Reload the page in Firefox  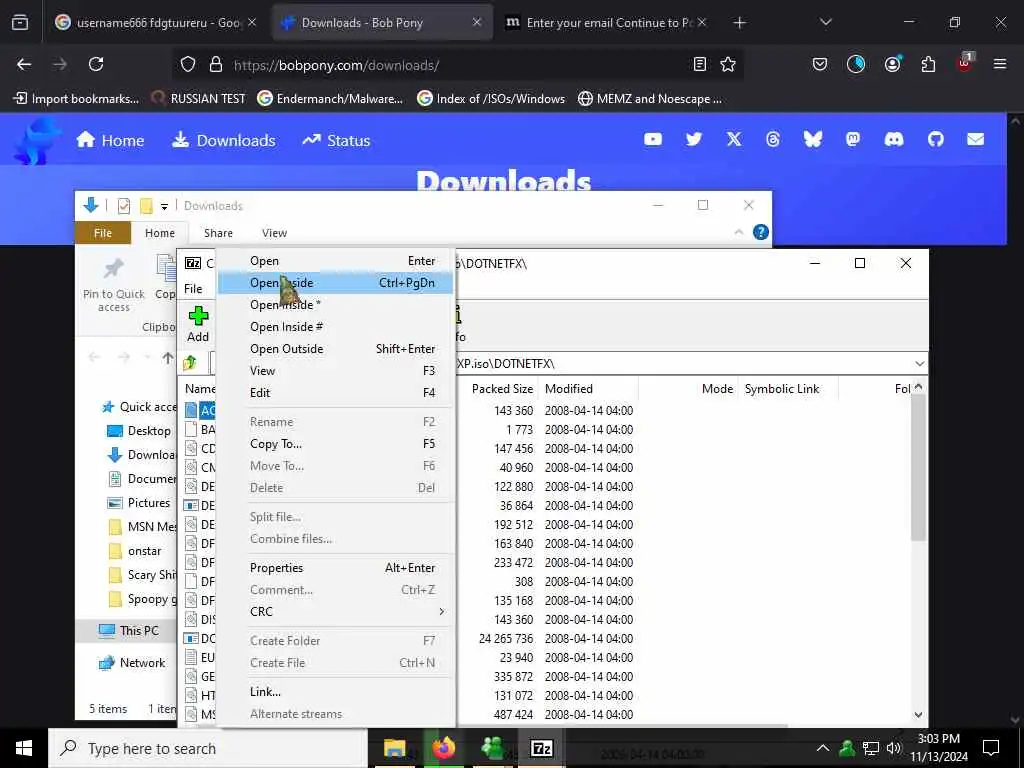pyautogui.click(x=96, y=64)
